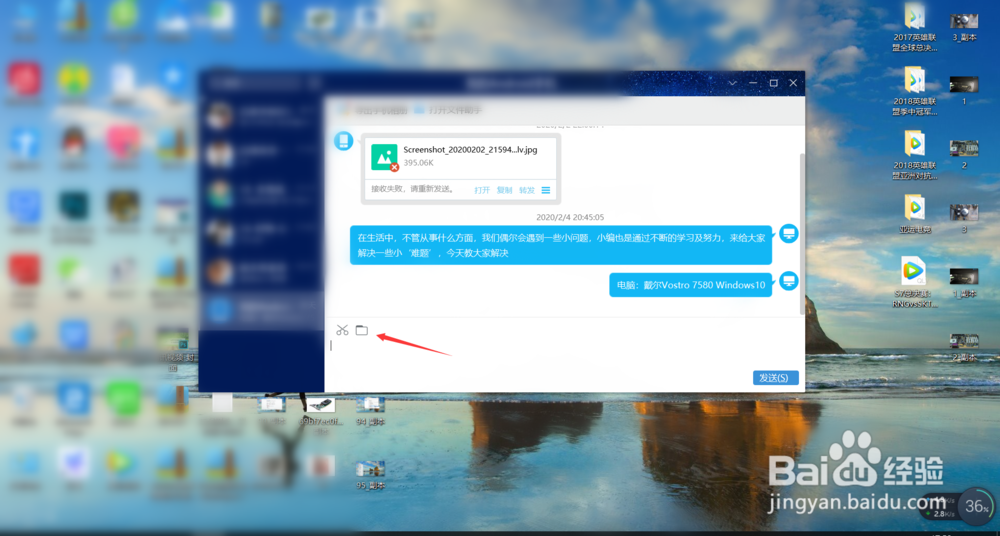Click 打开 link on the file card
The image size is (1000, 536).
point(482,190)
